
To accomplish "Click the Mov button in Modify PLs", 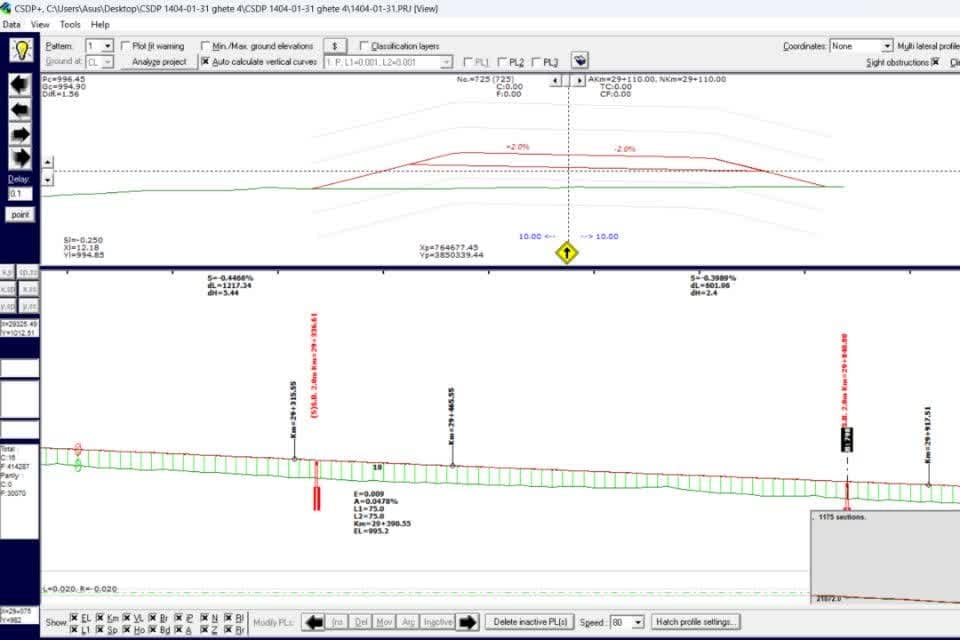I will [384, 622].
